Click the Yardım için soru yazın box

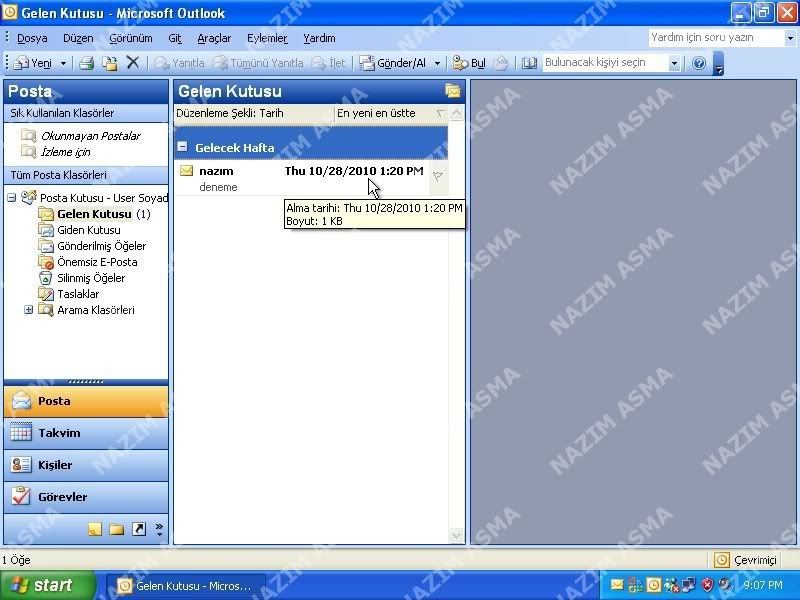716,37
